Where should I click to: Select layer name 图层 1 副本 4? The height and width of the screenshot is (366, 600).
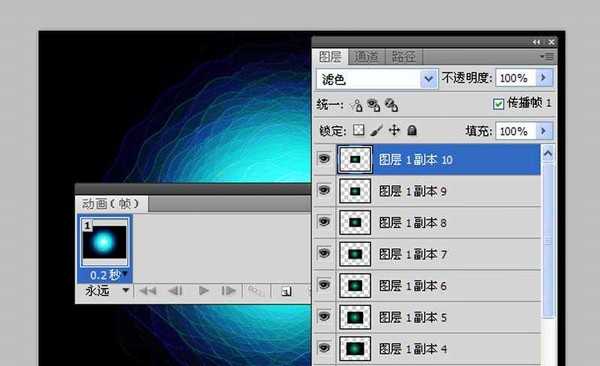pyautogui.click(x=412, y=349)
